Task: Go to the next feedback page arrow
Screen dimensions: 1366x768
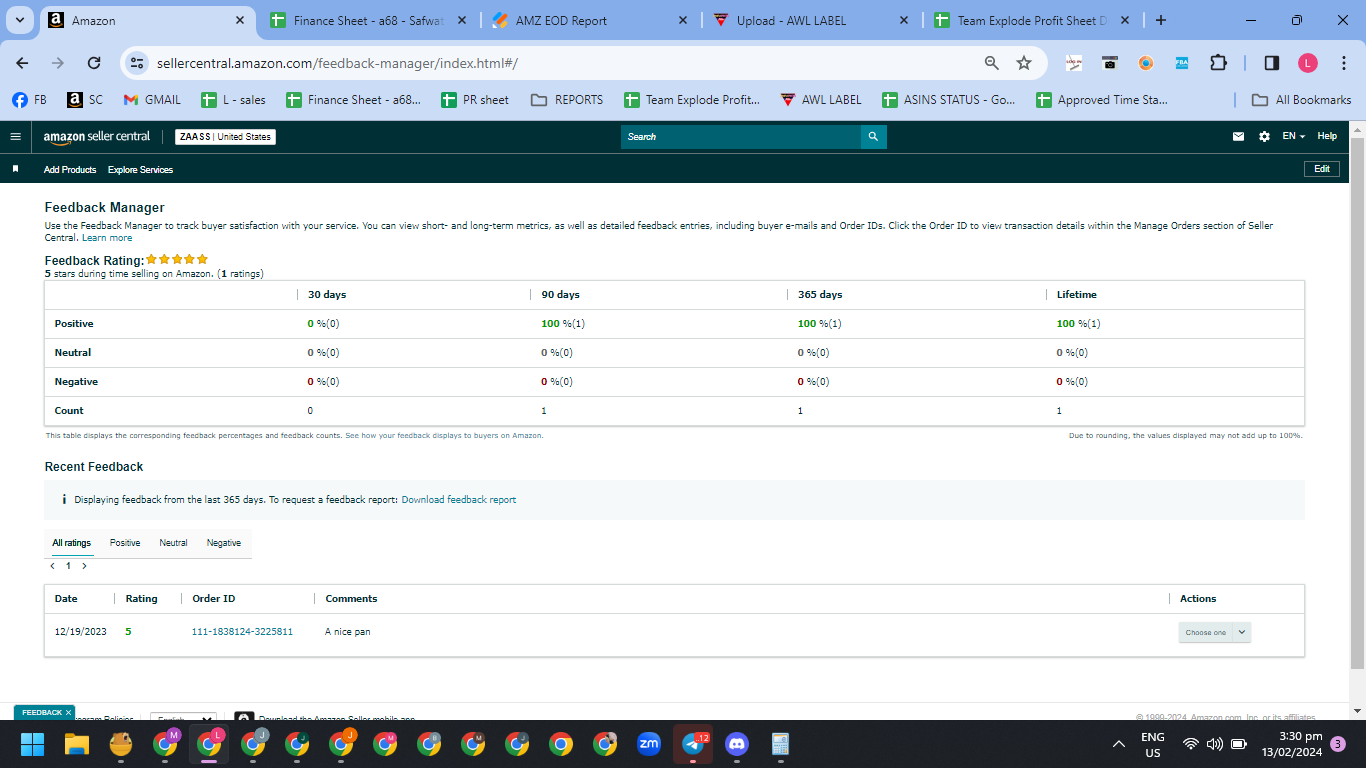Action: tap(84, 566)
